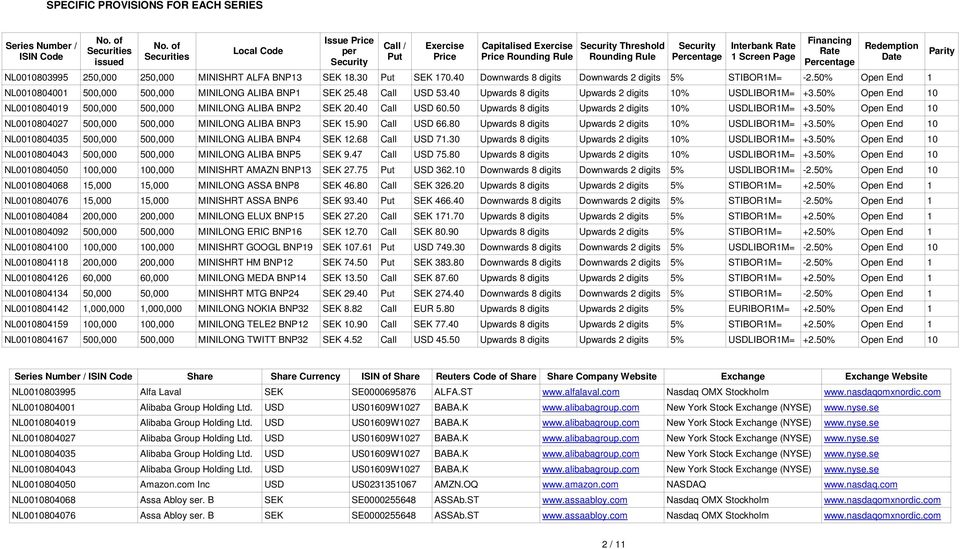This screenshot has width=960, height=549.
Task: Select the 'Local Code' column header
Action: click(258, 51)
